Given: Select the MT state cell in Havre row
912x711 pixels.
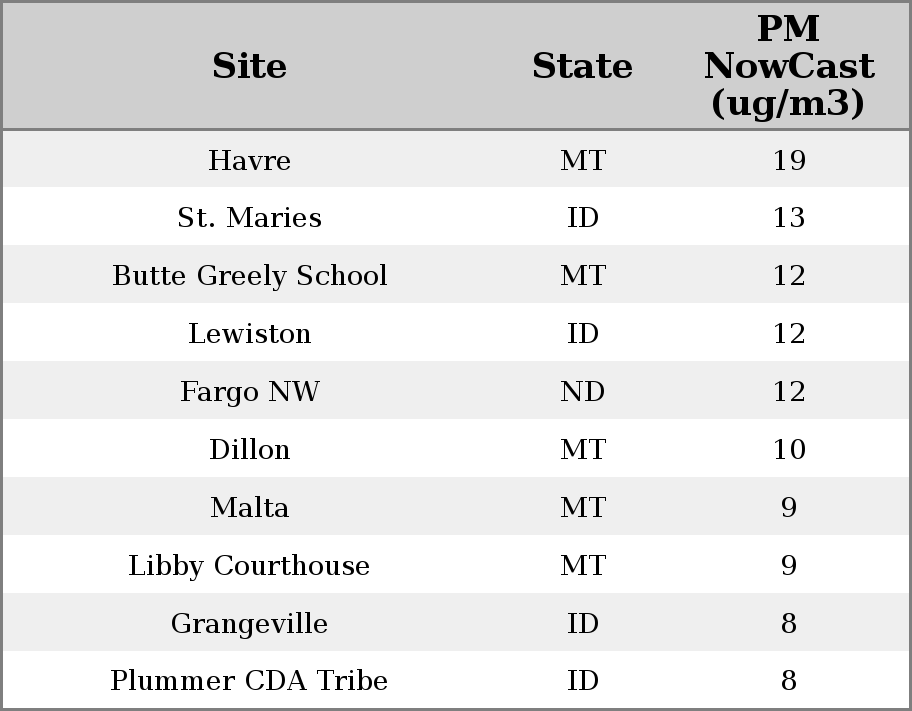Looking at the screenshot, I should point(582,160).
